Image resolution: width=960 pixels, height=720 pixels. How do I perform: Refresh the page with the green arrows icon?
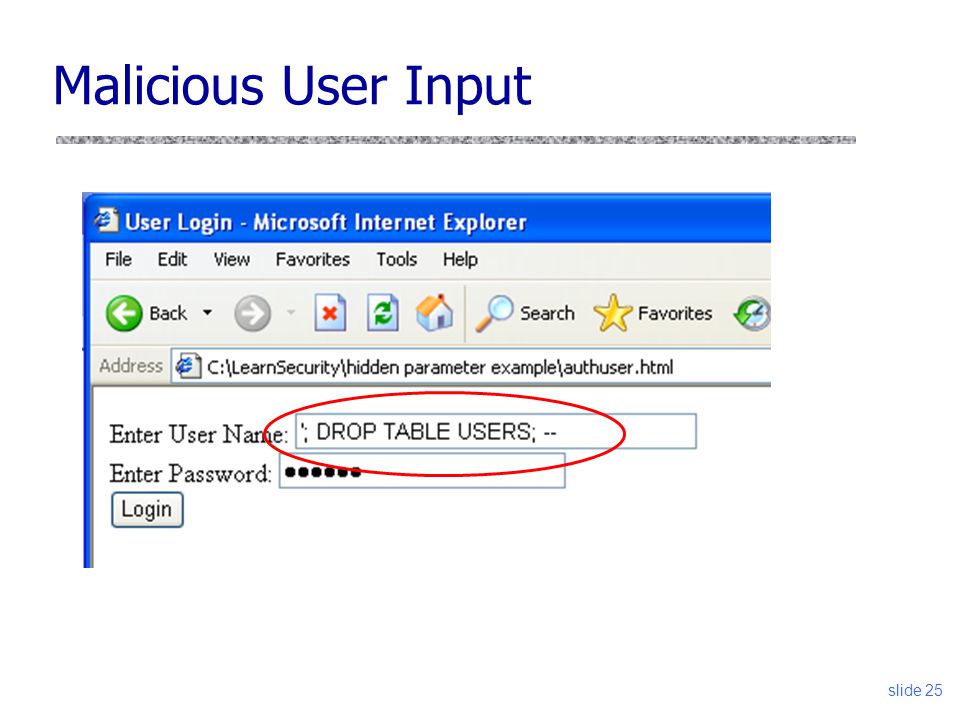tap(383, 313)
